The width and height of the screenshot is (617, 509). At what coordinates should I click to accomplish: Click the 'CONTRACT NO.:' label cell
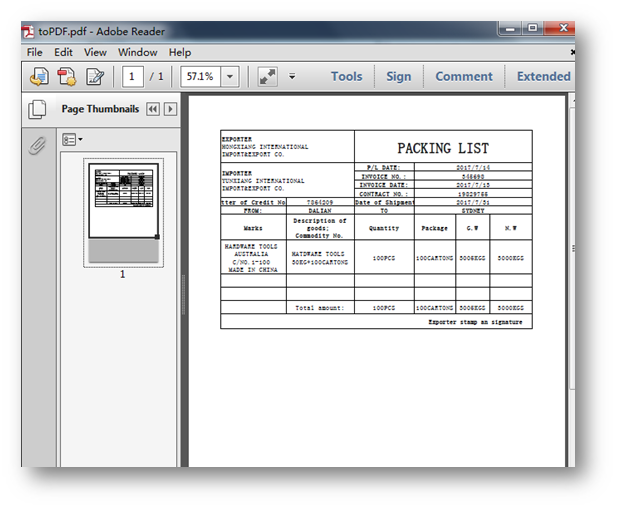coord(384,194)
